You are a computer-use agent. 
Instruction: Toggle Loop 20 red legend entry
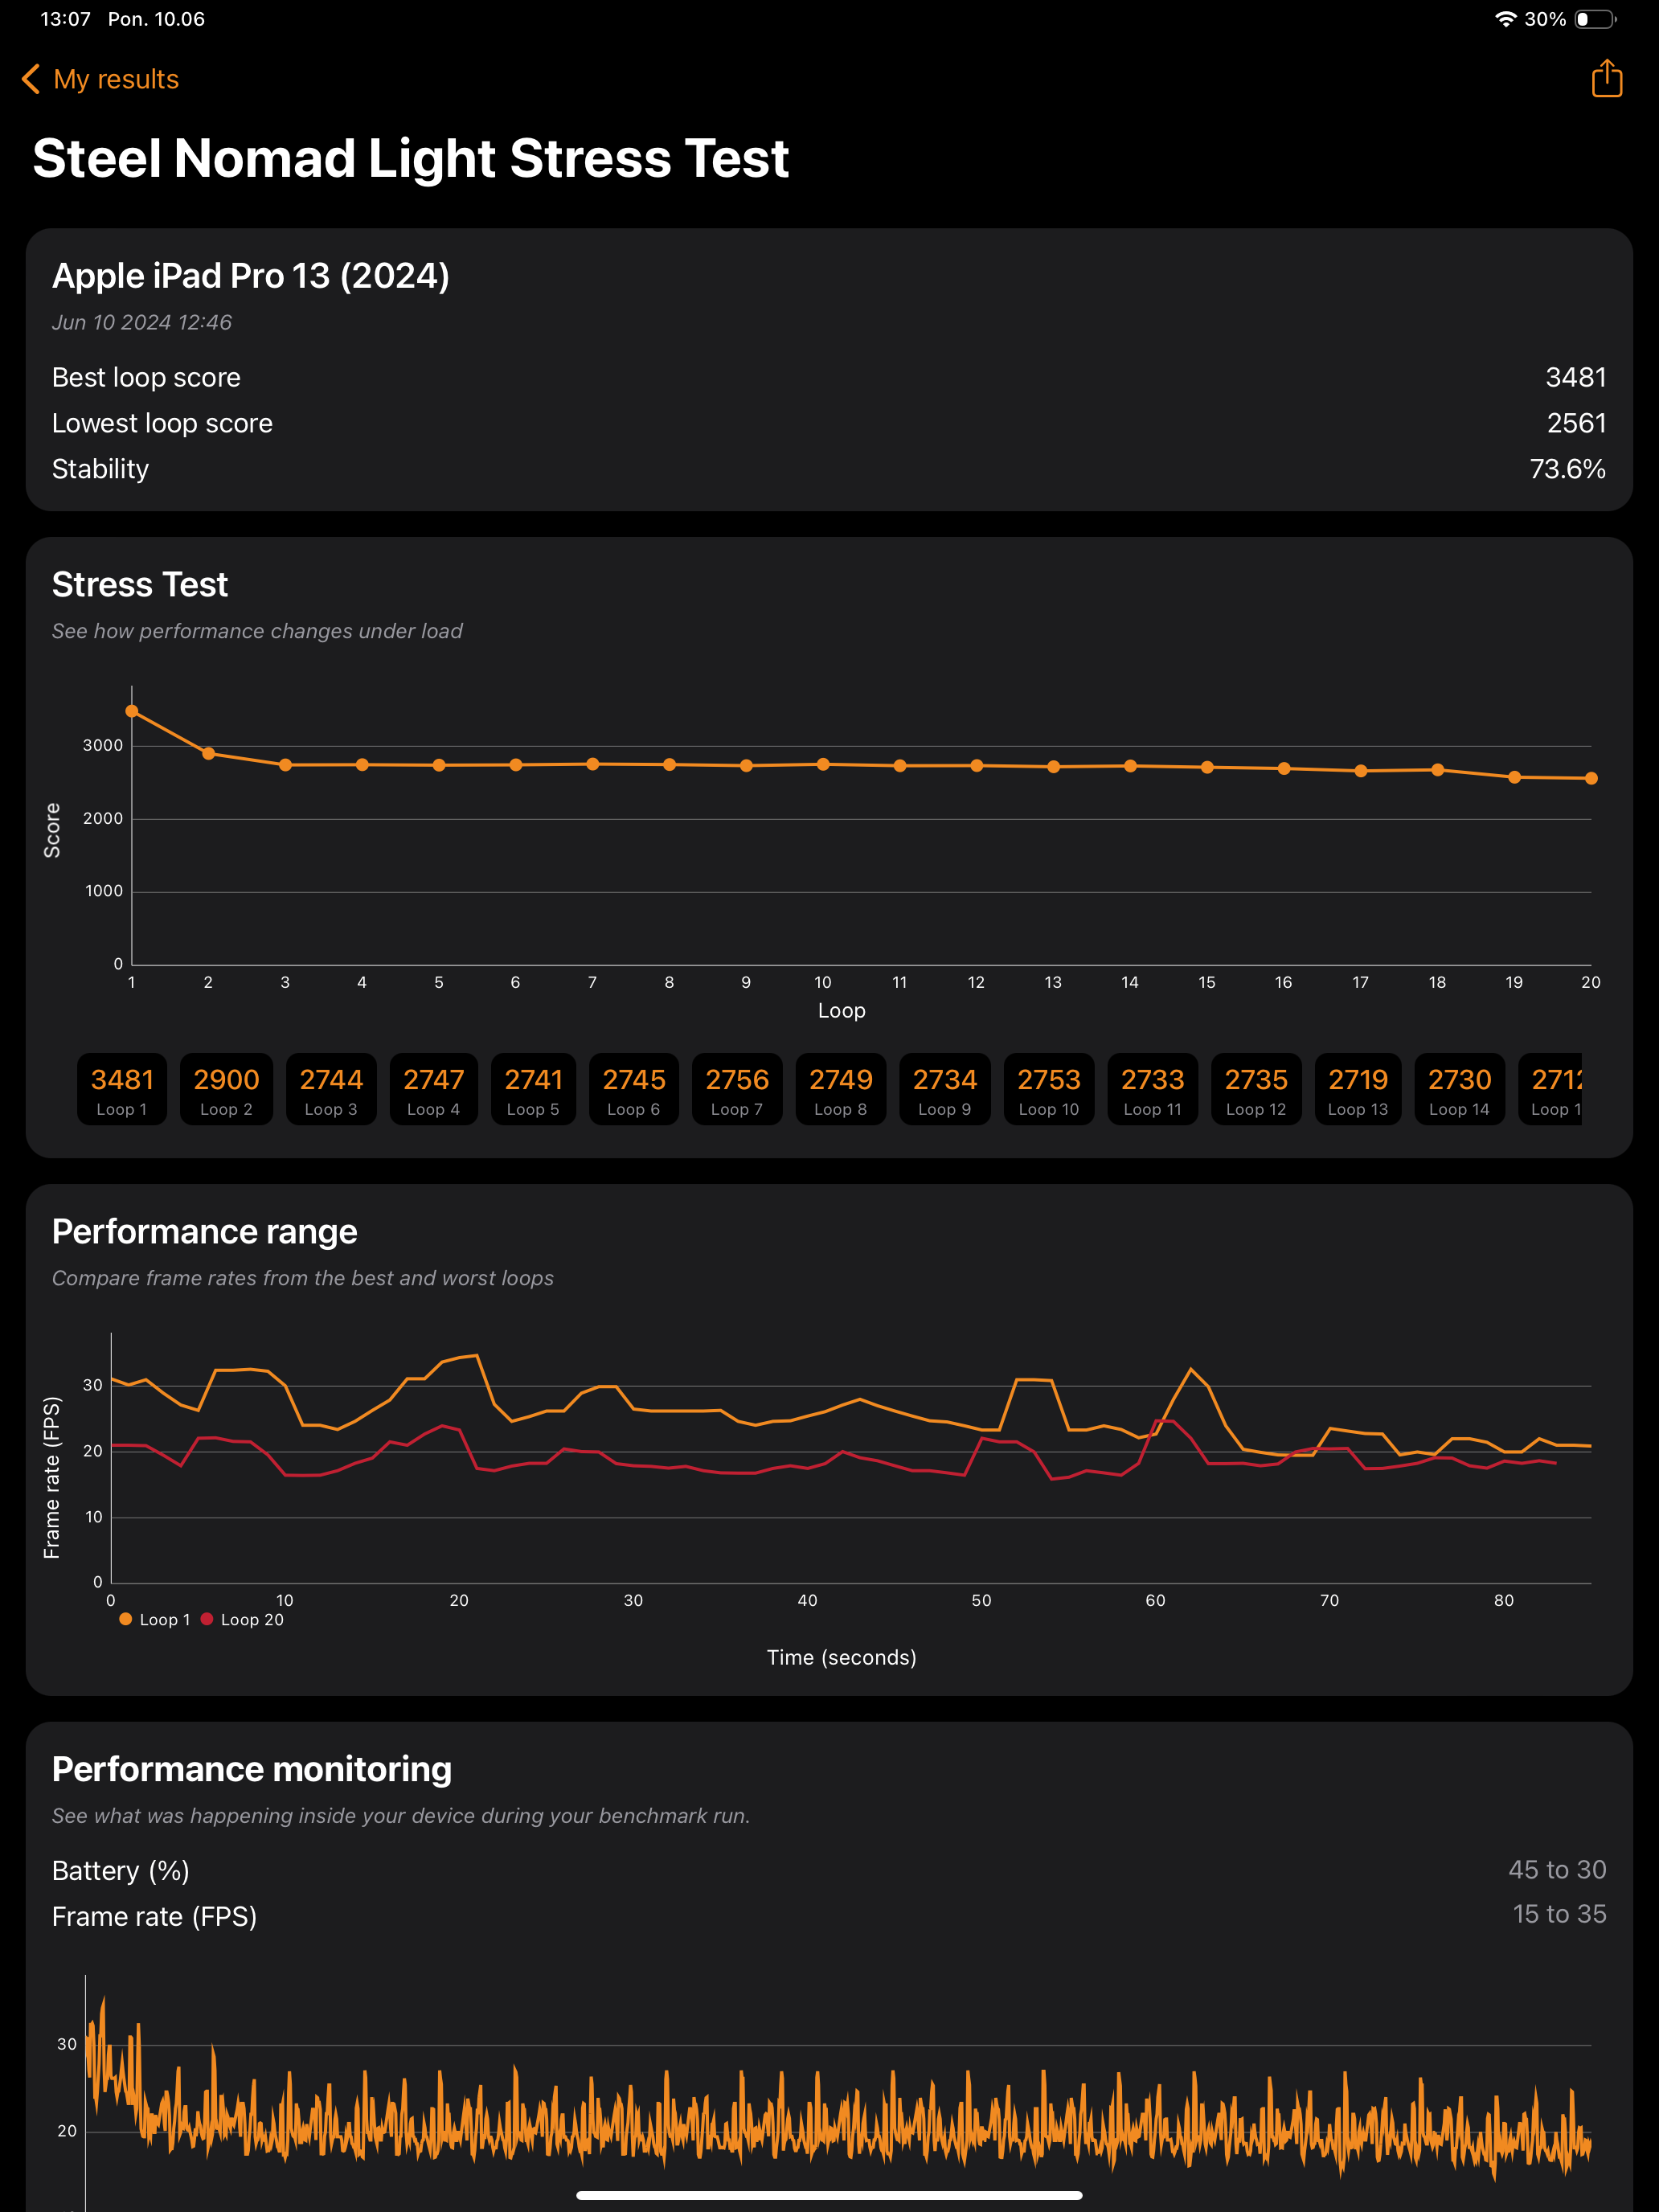pos(243,1619)
